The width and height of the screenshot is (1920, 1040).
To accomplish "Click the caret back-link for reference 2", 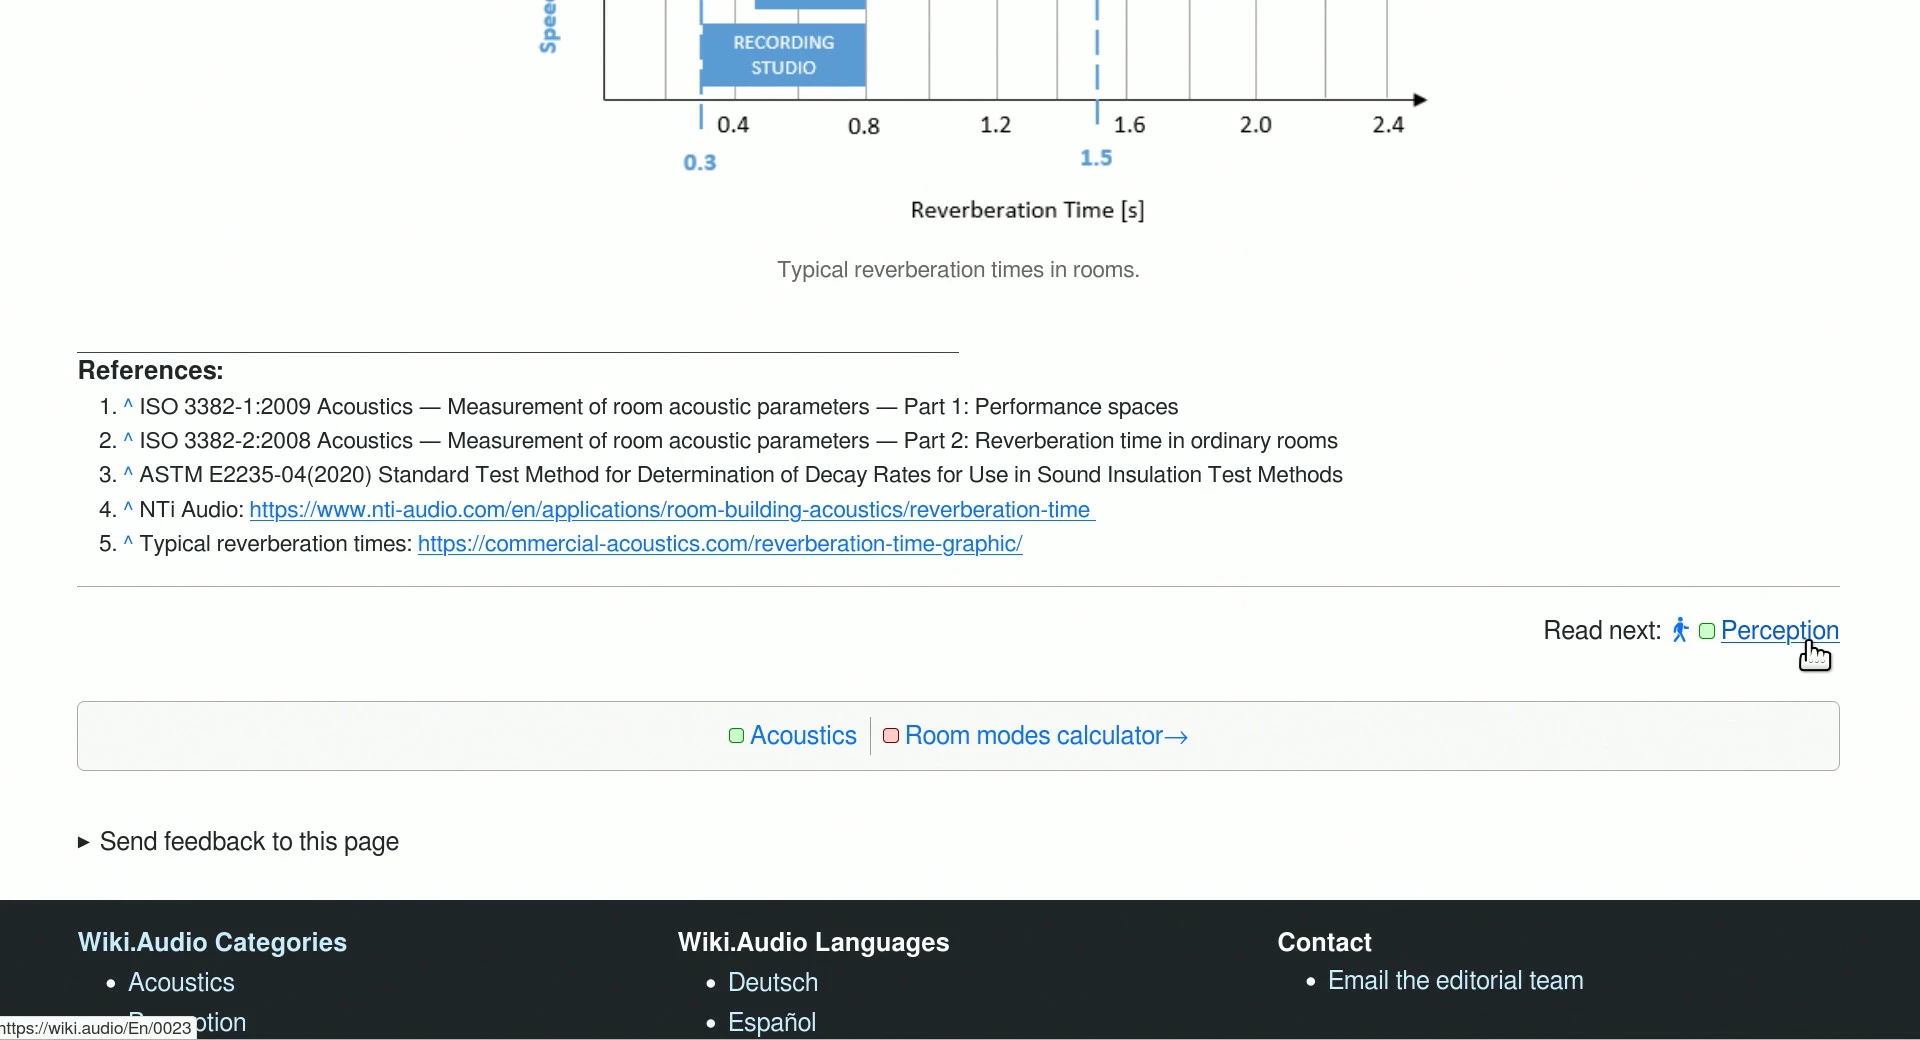I will point(128,440).
